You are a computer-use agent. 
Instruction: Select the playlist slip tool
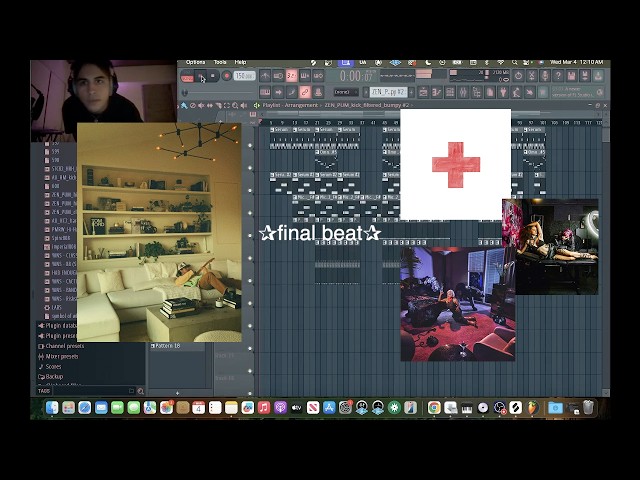pos(209,105)
